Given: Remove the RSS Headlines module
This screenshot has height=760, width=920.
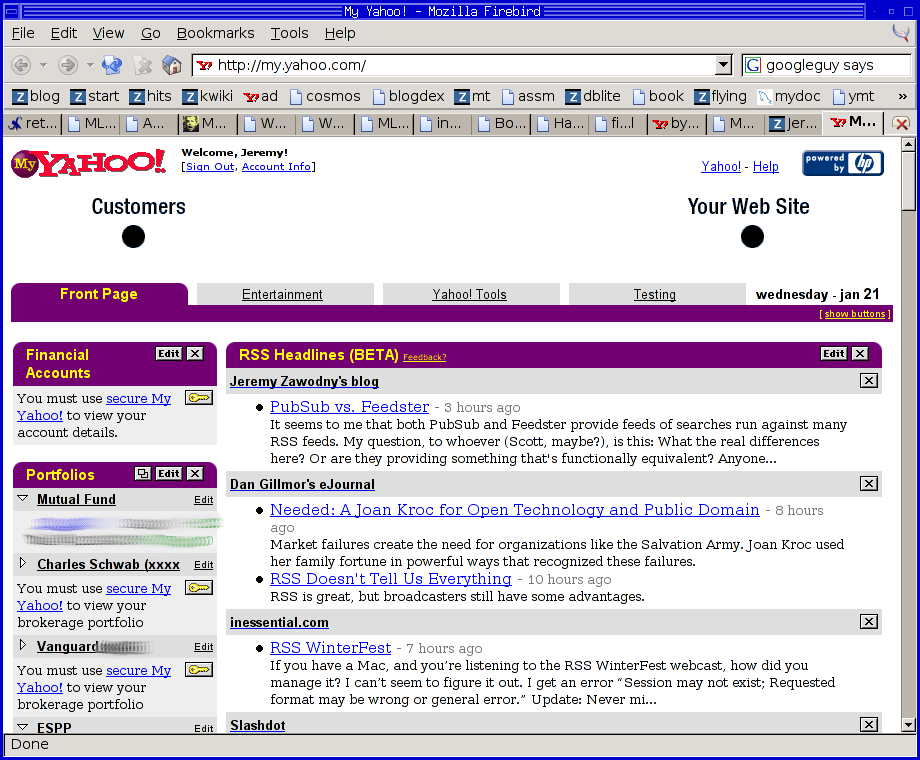Looking at the screenshot, I should [860, 353].
